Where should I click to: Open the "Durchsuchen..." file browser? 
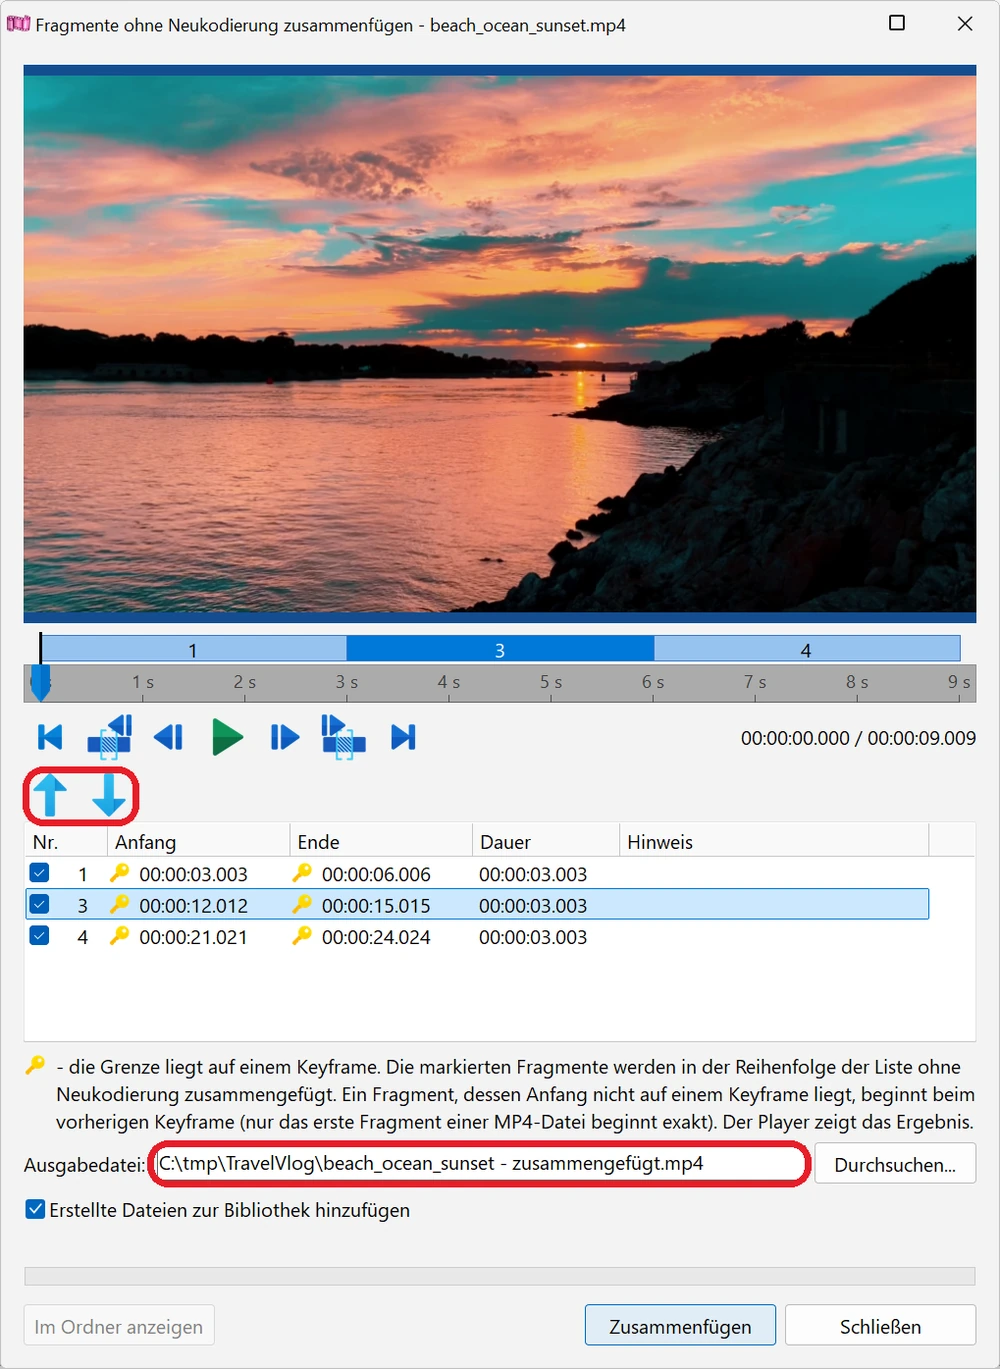click(895, 1164)
